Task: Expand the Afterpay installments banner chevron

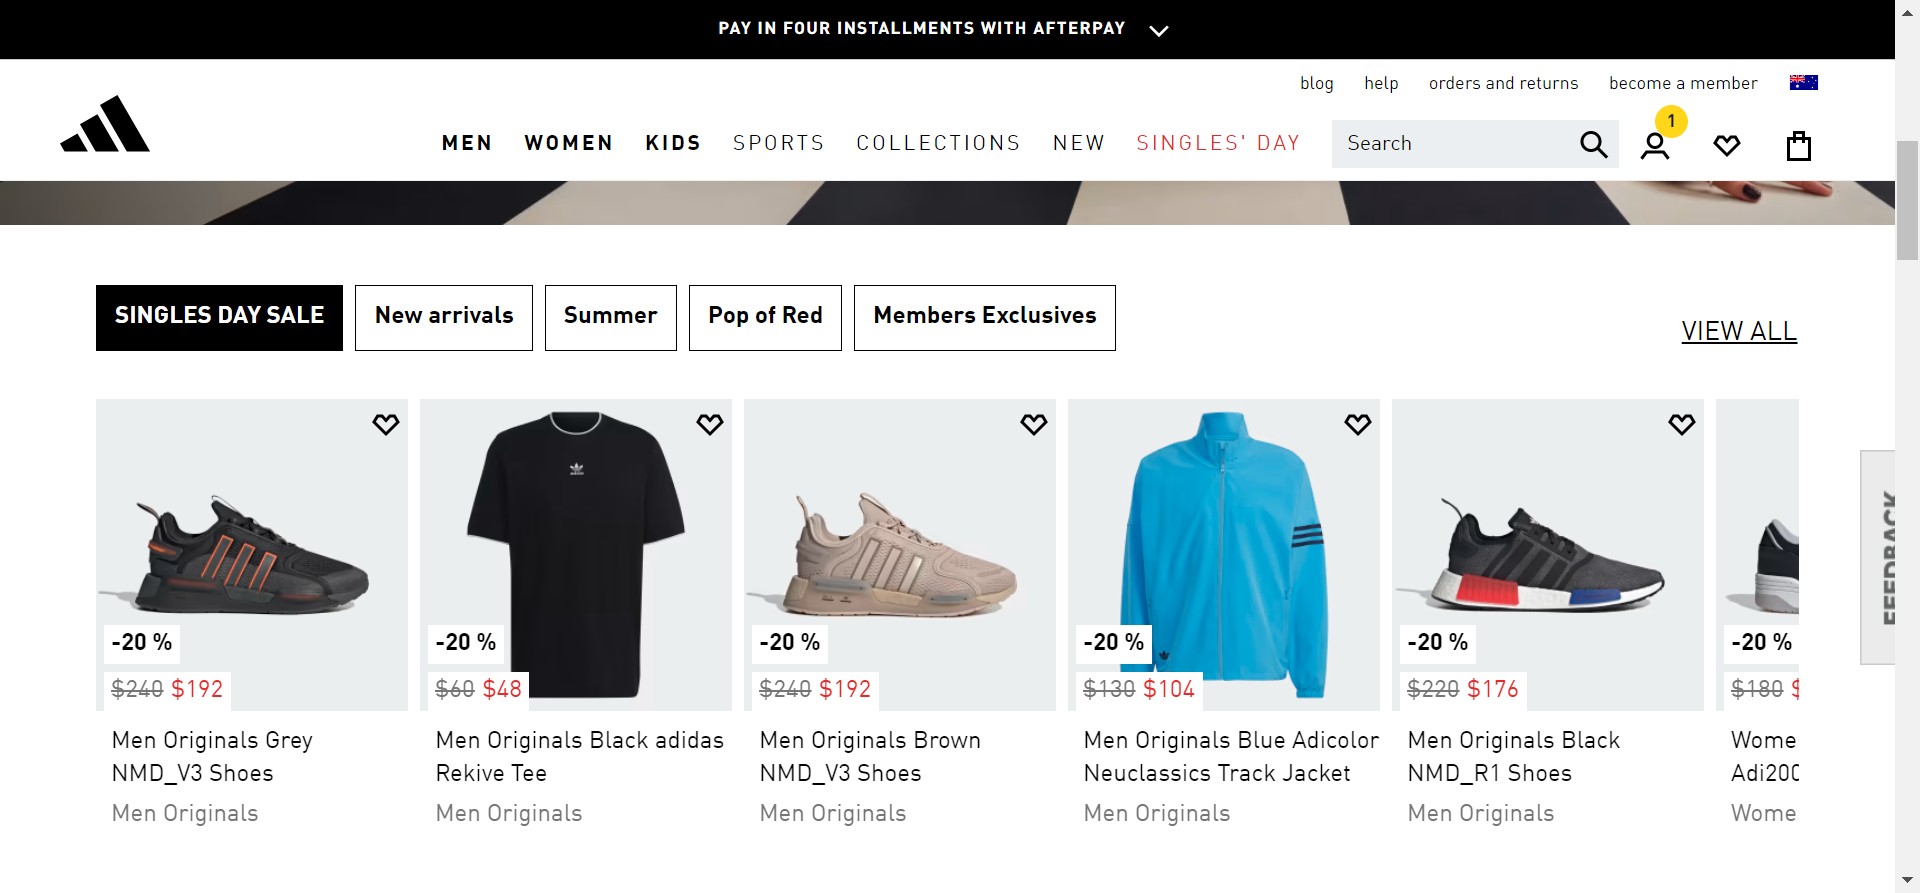Action: 1159,30
